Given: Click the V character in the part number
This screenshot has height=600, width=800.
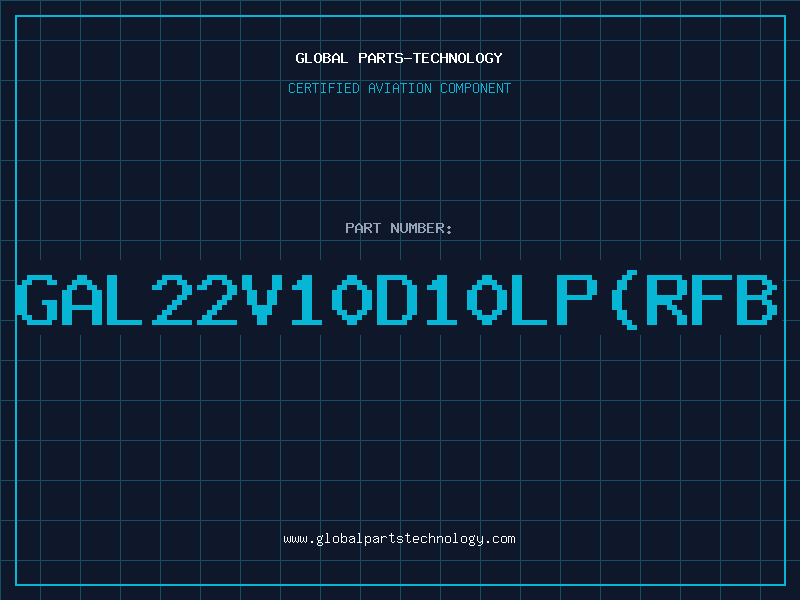Looking at the screenshot, I should click(262, 300).
